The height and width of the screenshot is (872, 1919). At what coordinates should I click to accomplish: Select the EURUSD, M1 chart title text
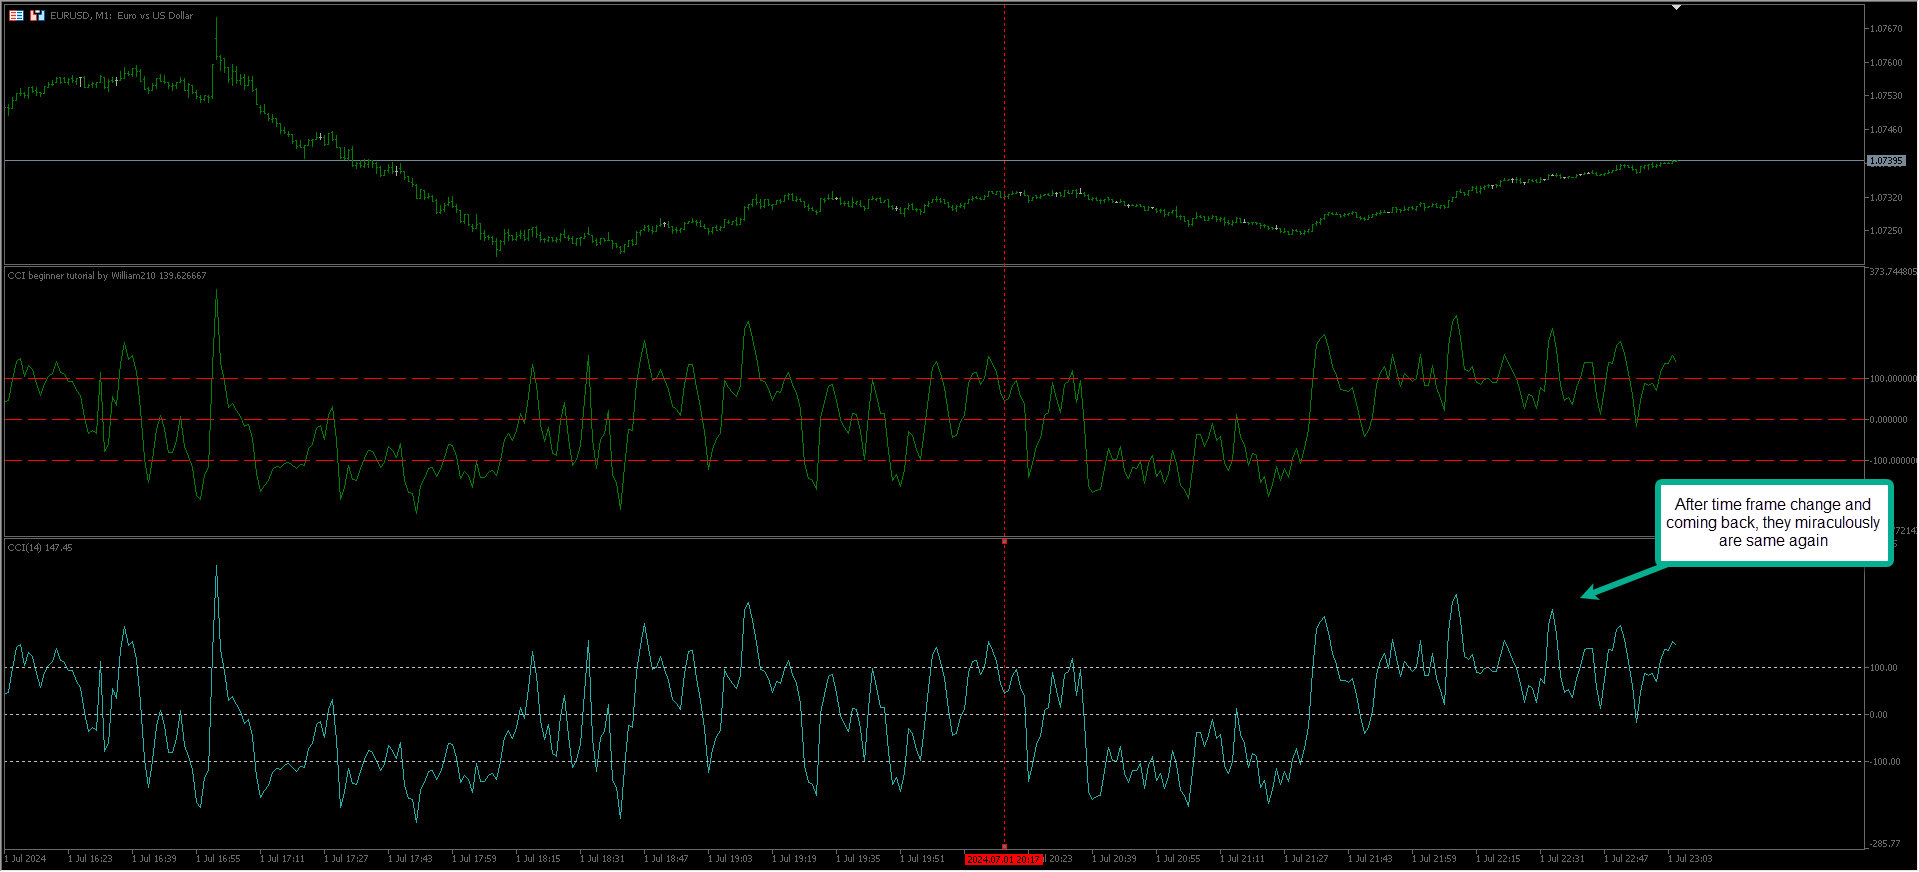coord(122,15)
